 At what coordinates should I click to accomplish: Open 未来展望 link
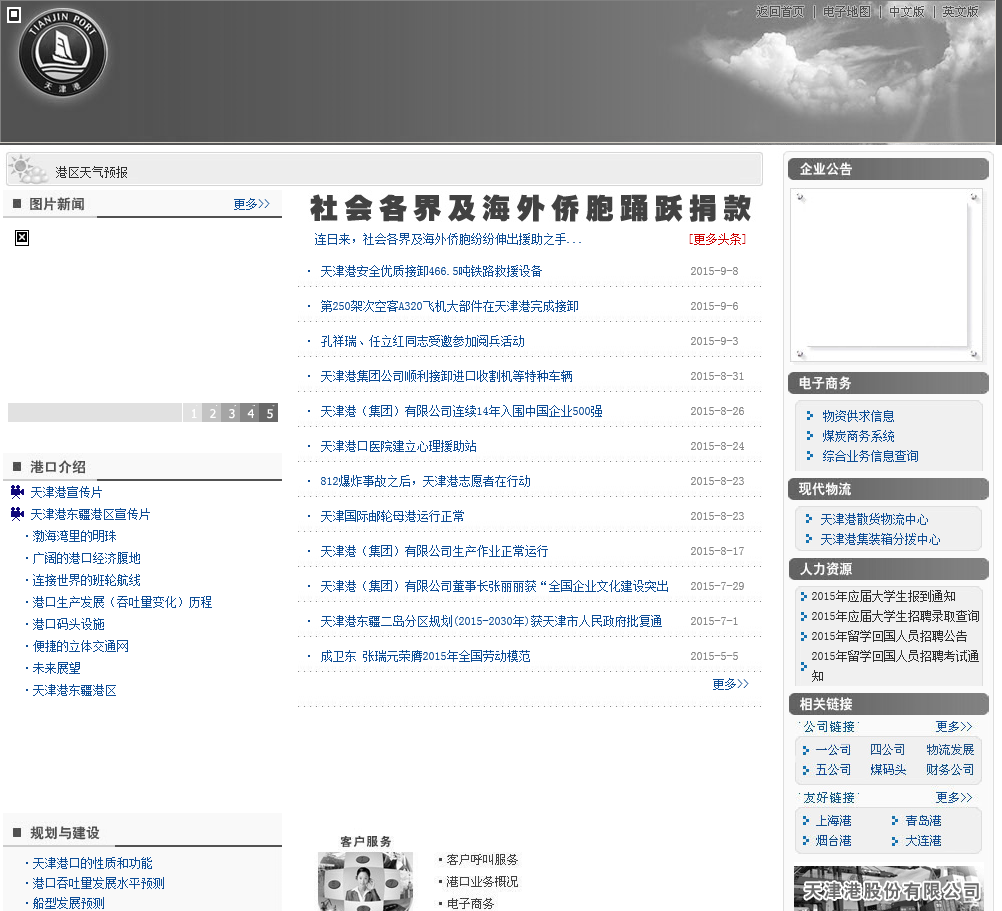pyautogui.click(x=56, y=668)
